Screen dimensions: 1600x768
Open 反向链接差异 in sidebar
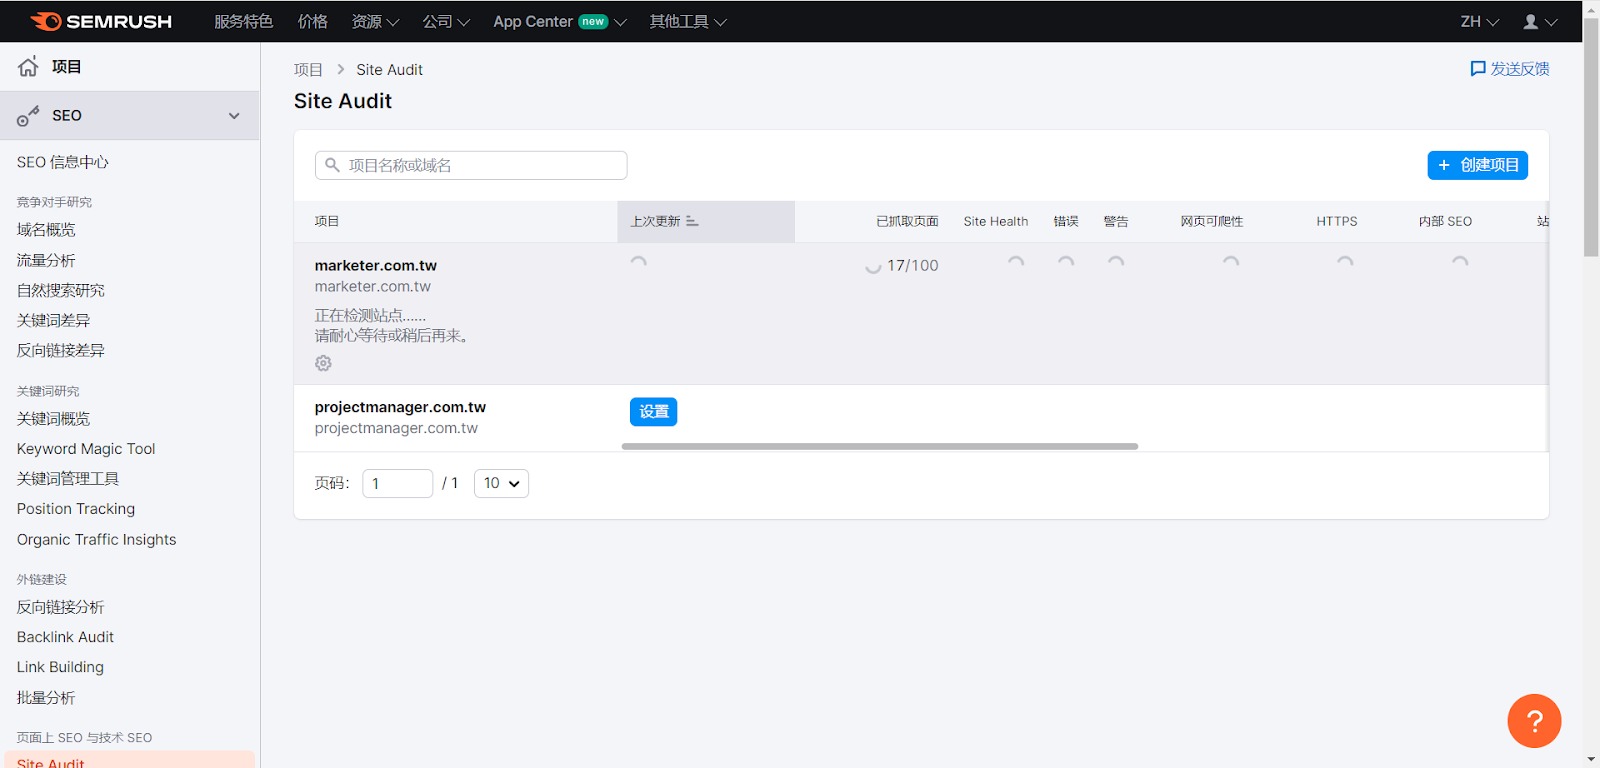click(x=61, y=350)
